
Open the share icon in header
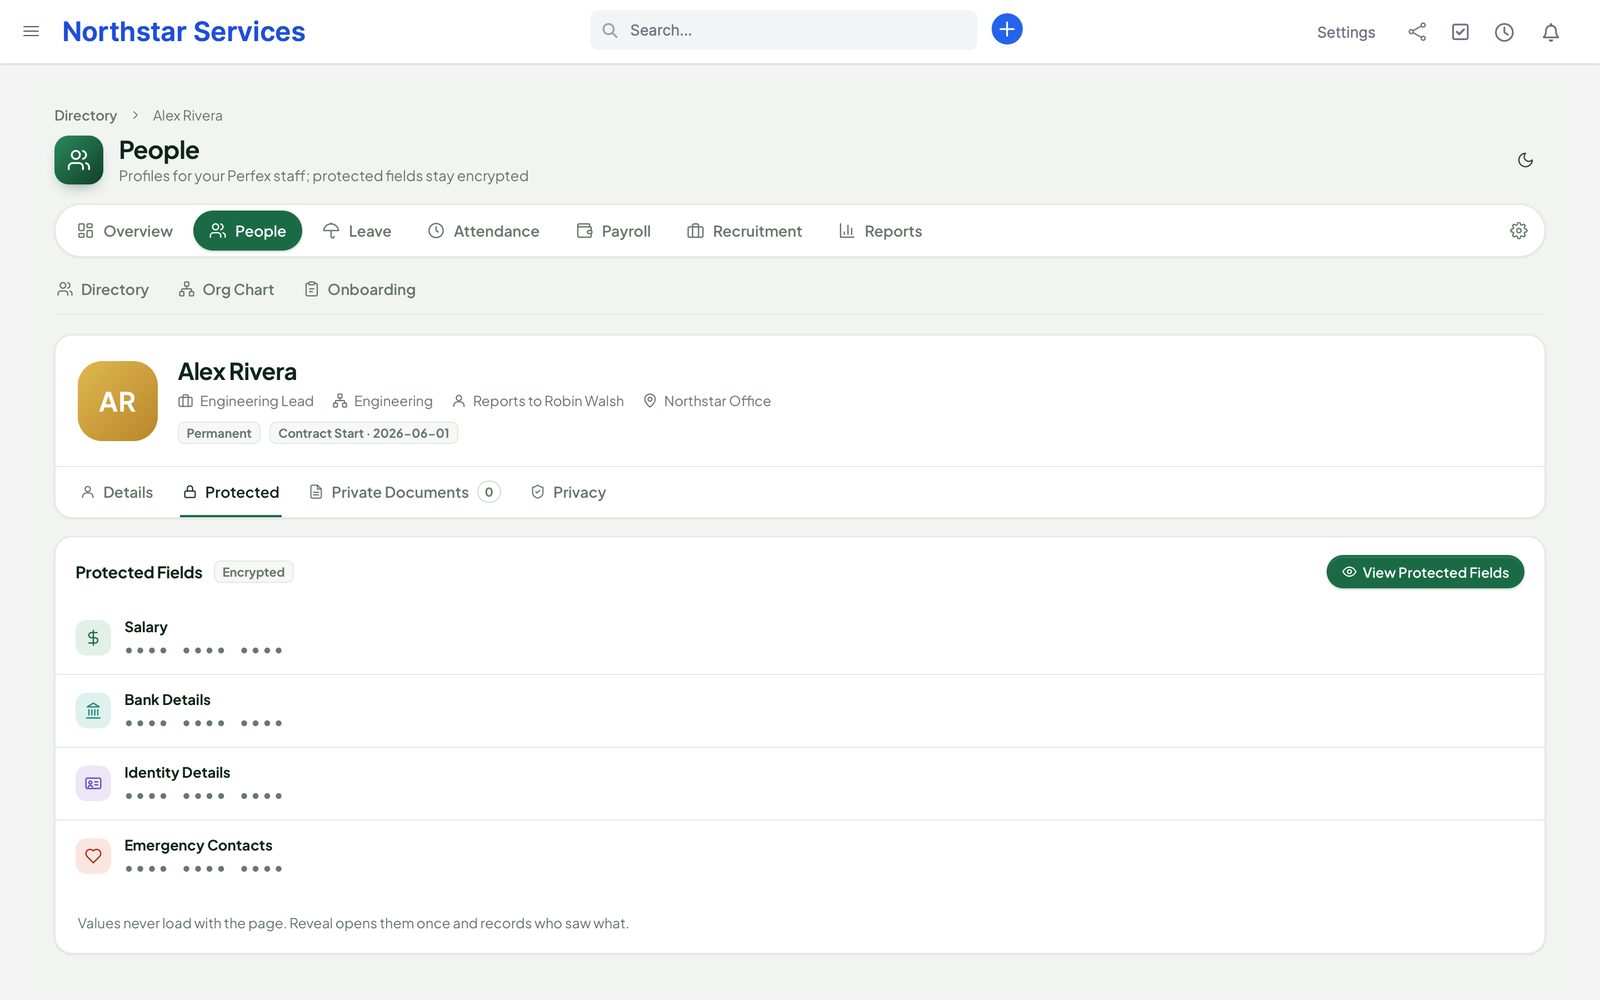point(1417,32)
